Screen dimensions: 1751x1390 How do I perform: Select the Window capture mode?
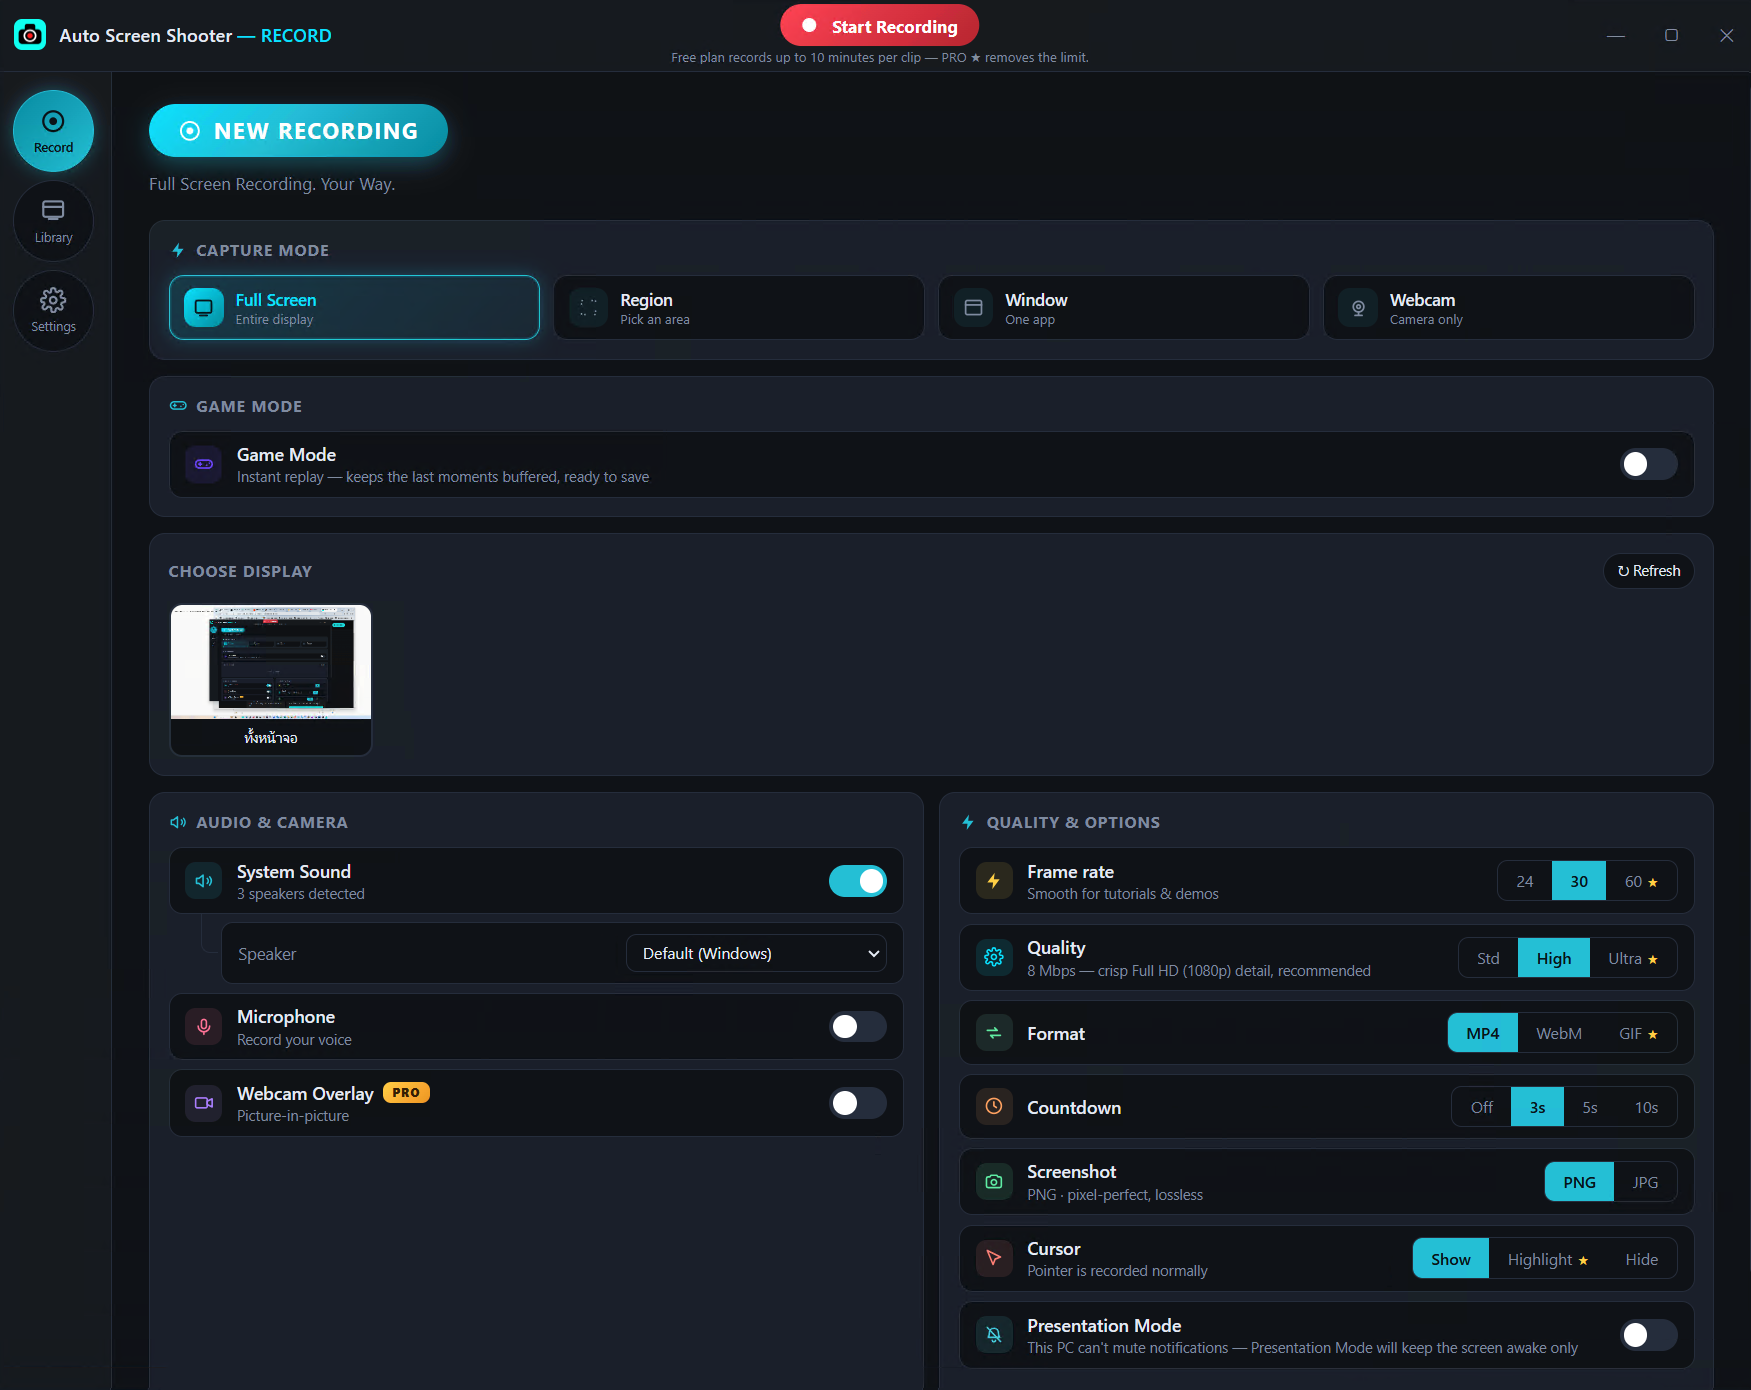pyautogui.click(x=1124, y=308)
